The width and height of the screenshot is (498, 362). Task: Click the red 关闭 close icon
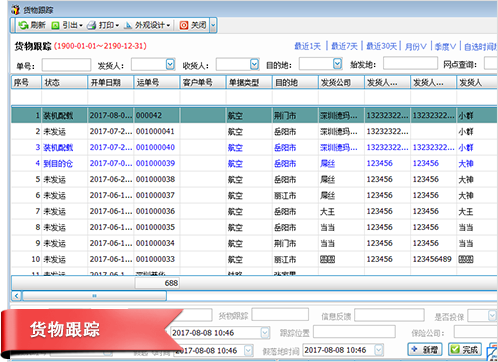click(184, 25)
